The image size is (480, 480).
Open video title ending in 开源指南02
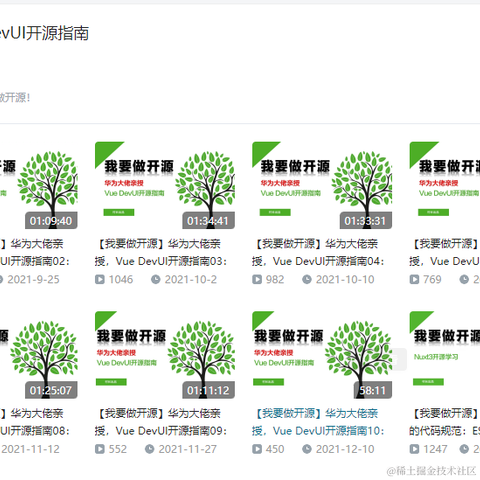(35, 253)
